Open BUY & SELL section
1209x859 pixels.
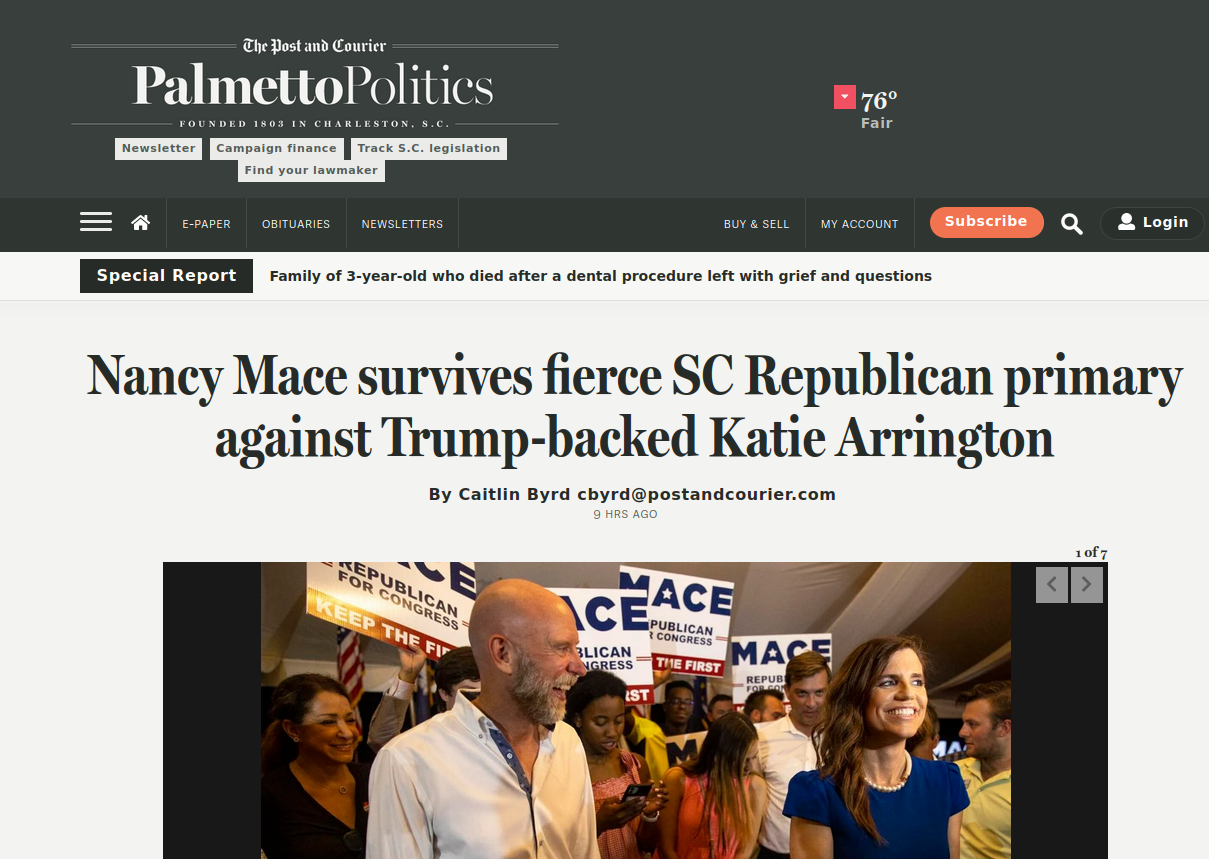point(757,224)
